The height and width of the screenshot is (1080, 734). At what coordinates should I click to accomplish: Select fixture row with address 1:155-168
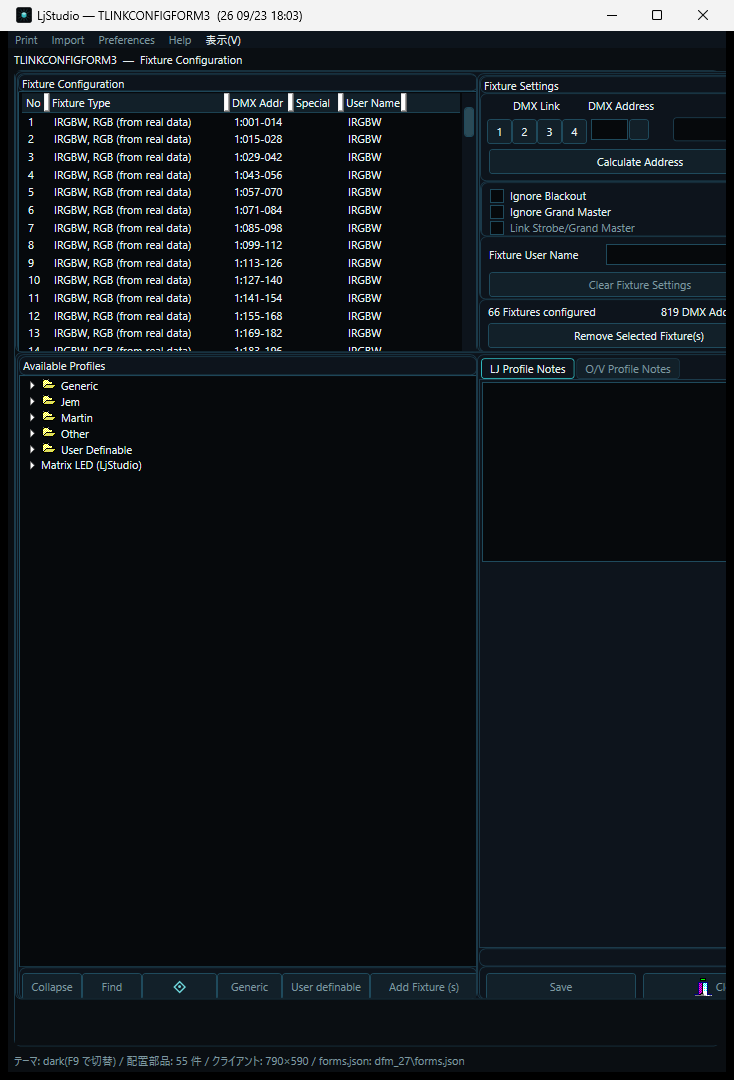[241, 316]
